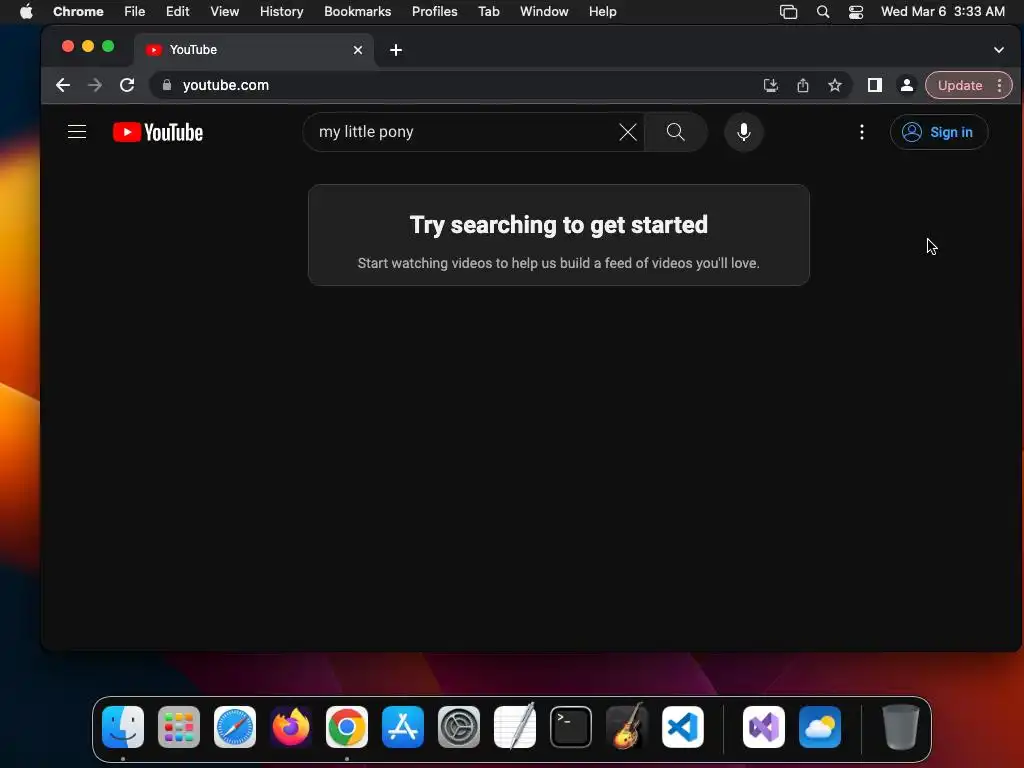Open Chrome profile icon
Image resolution: width=1024 pixels, height=768 pixels.
point(906,85)
